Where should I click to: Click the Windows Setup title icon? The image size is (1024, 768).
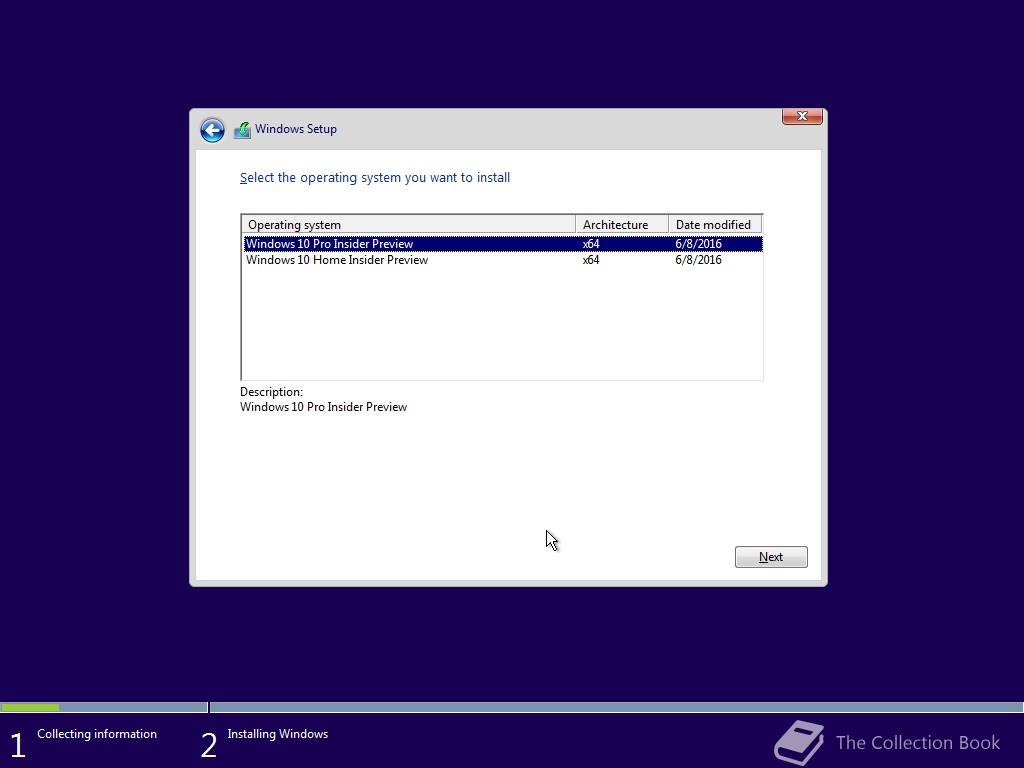coord(242,130)
